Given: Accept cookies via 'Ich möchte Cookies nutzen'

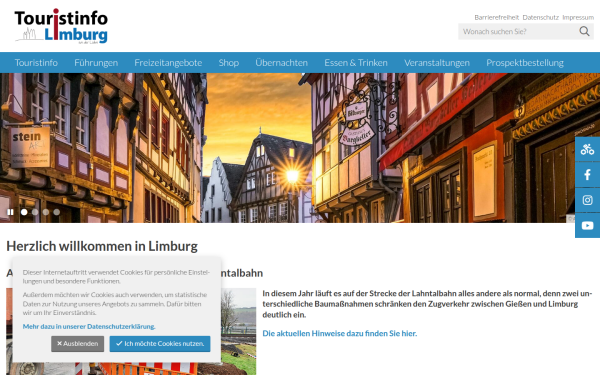Looking at the screenshot, I should pyautogui.click(x=160, y=344).
